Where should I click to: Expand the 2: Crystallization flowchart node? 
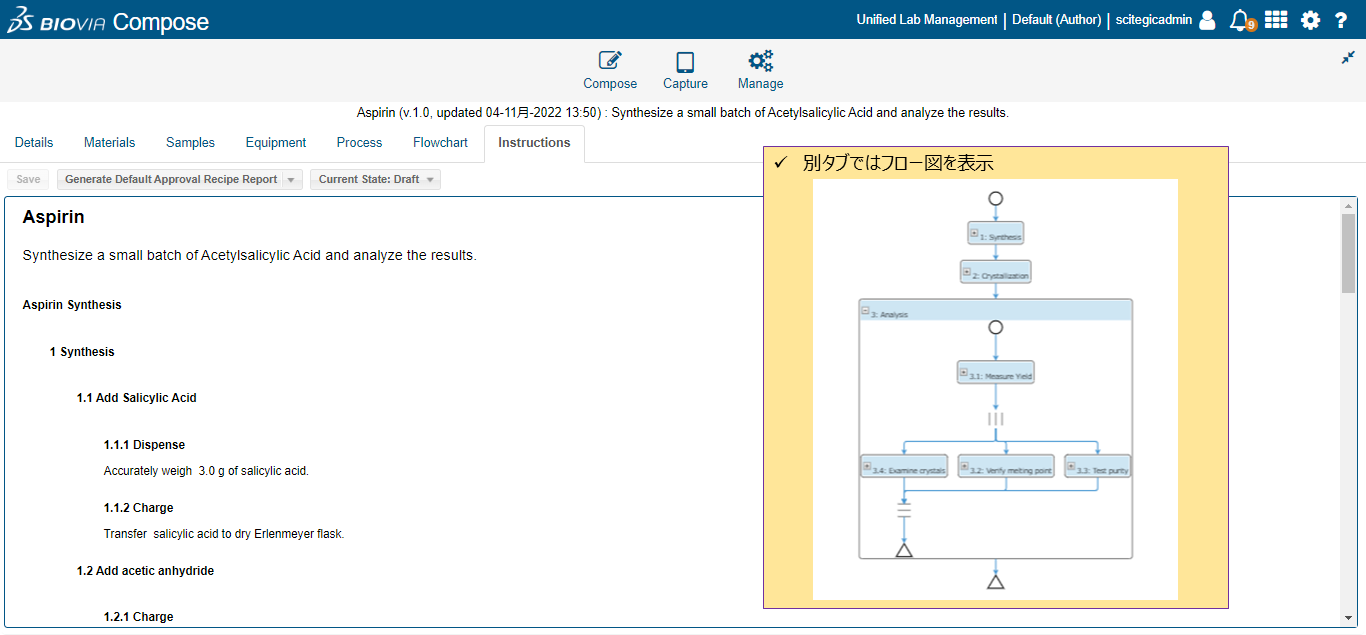click(966, 271)
